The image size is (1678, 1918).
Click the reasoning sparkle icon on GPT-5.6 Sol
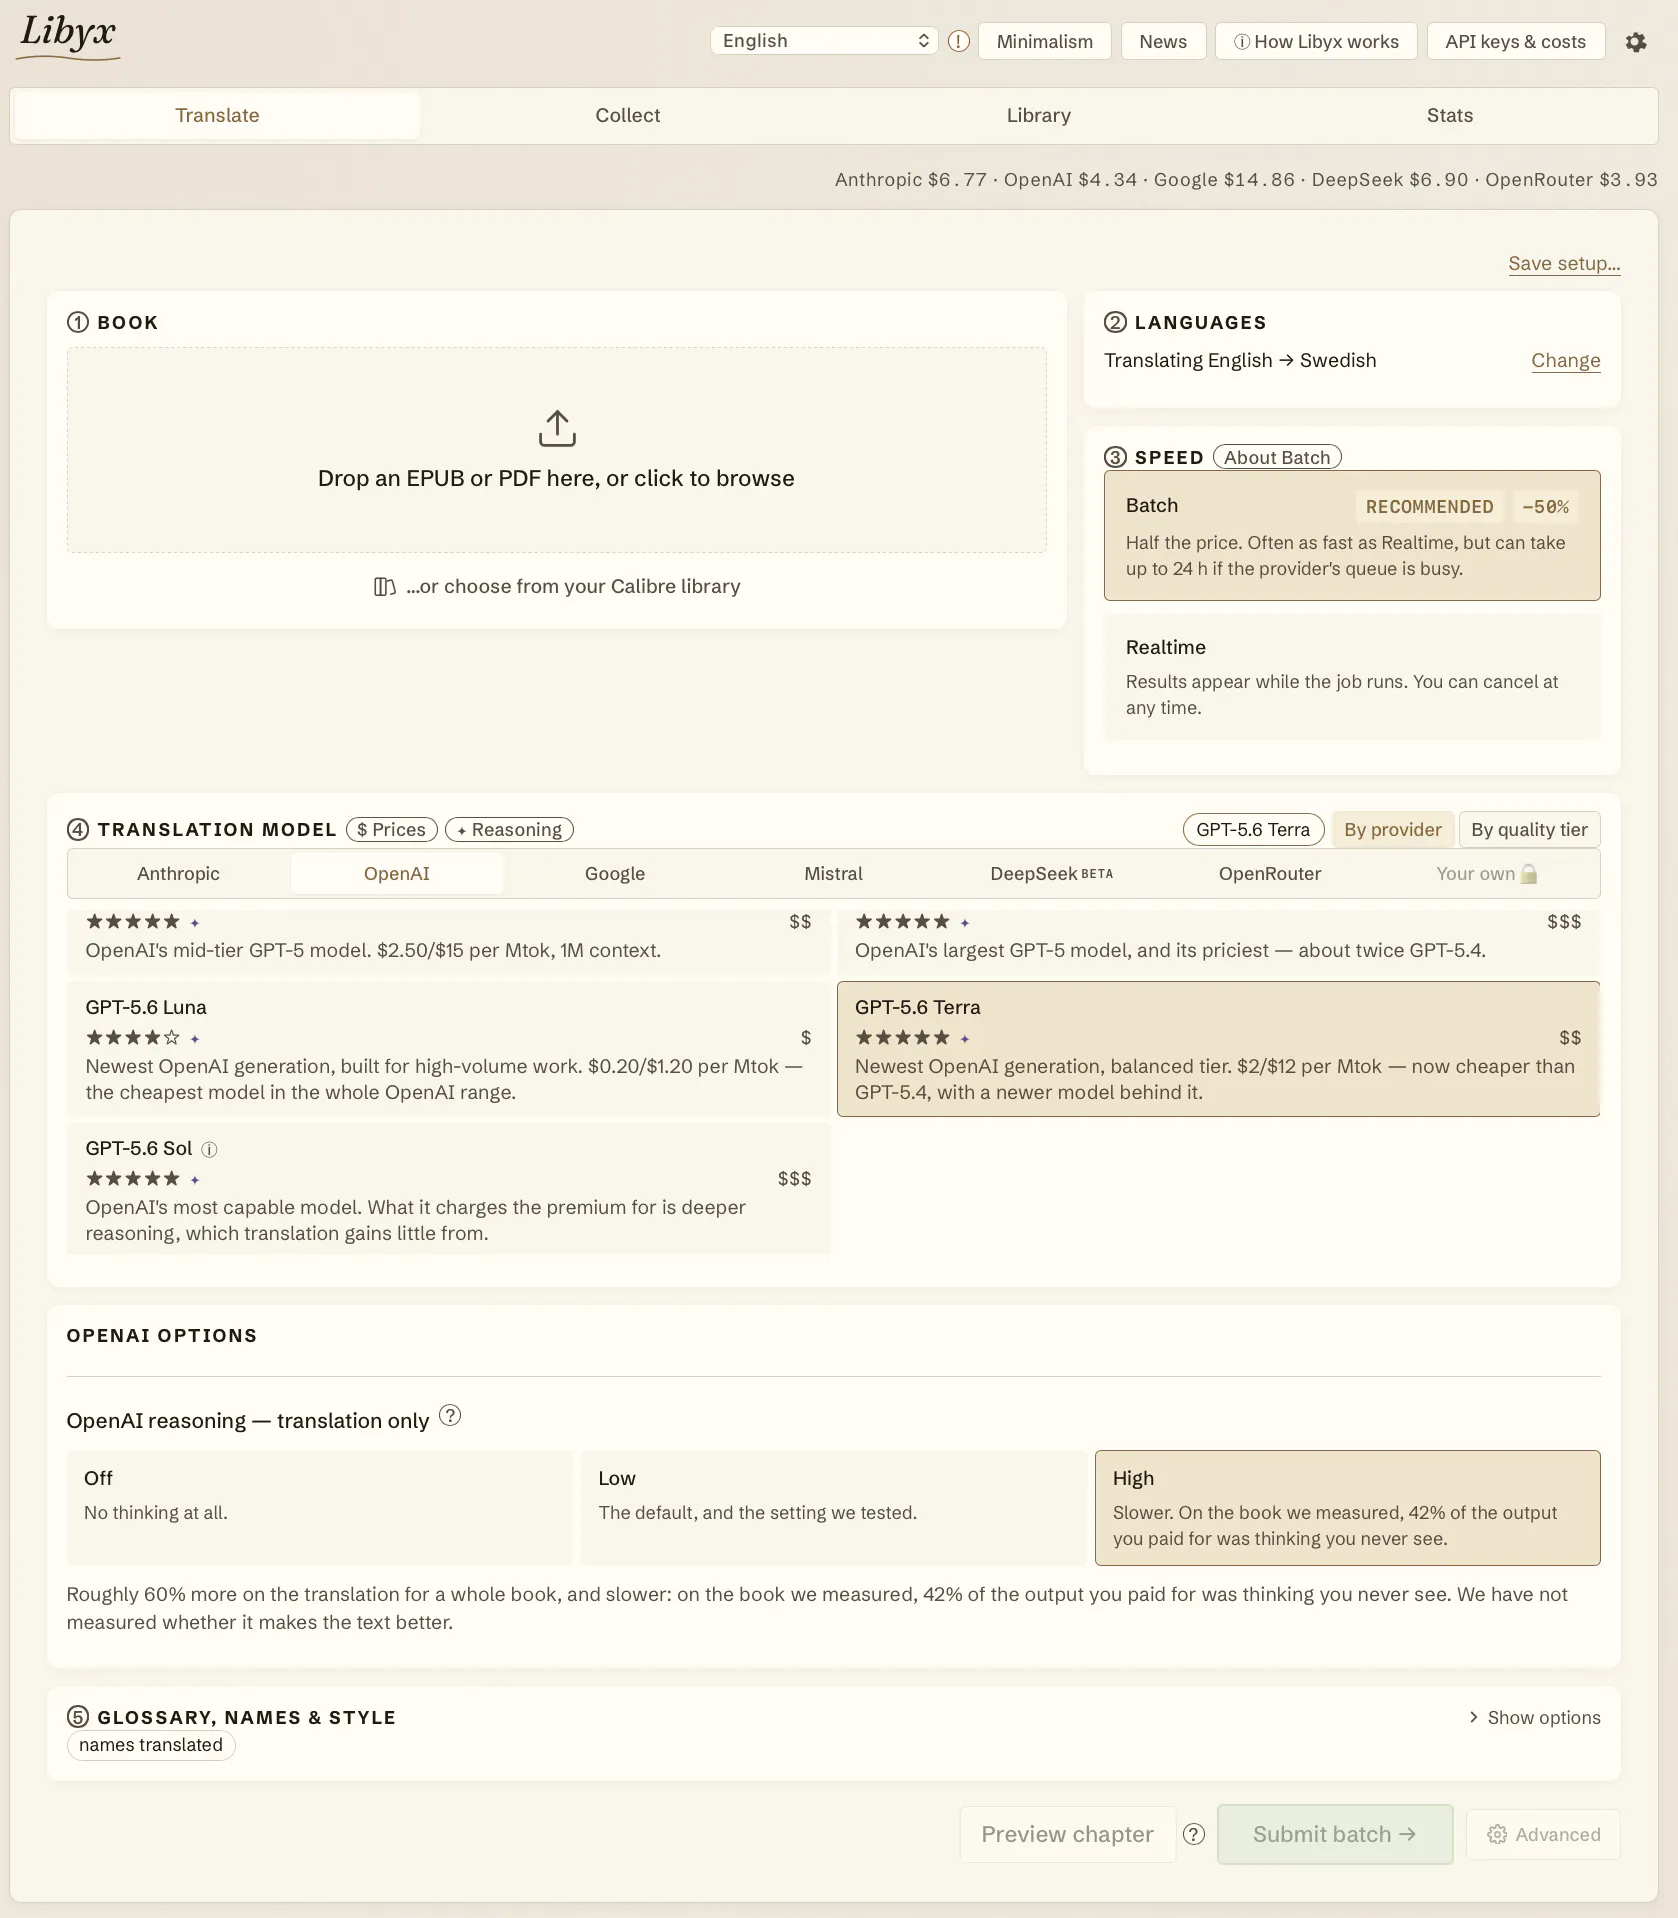click(x=195, y=1180)
